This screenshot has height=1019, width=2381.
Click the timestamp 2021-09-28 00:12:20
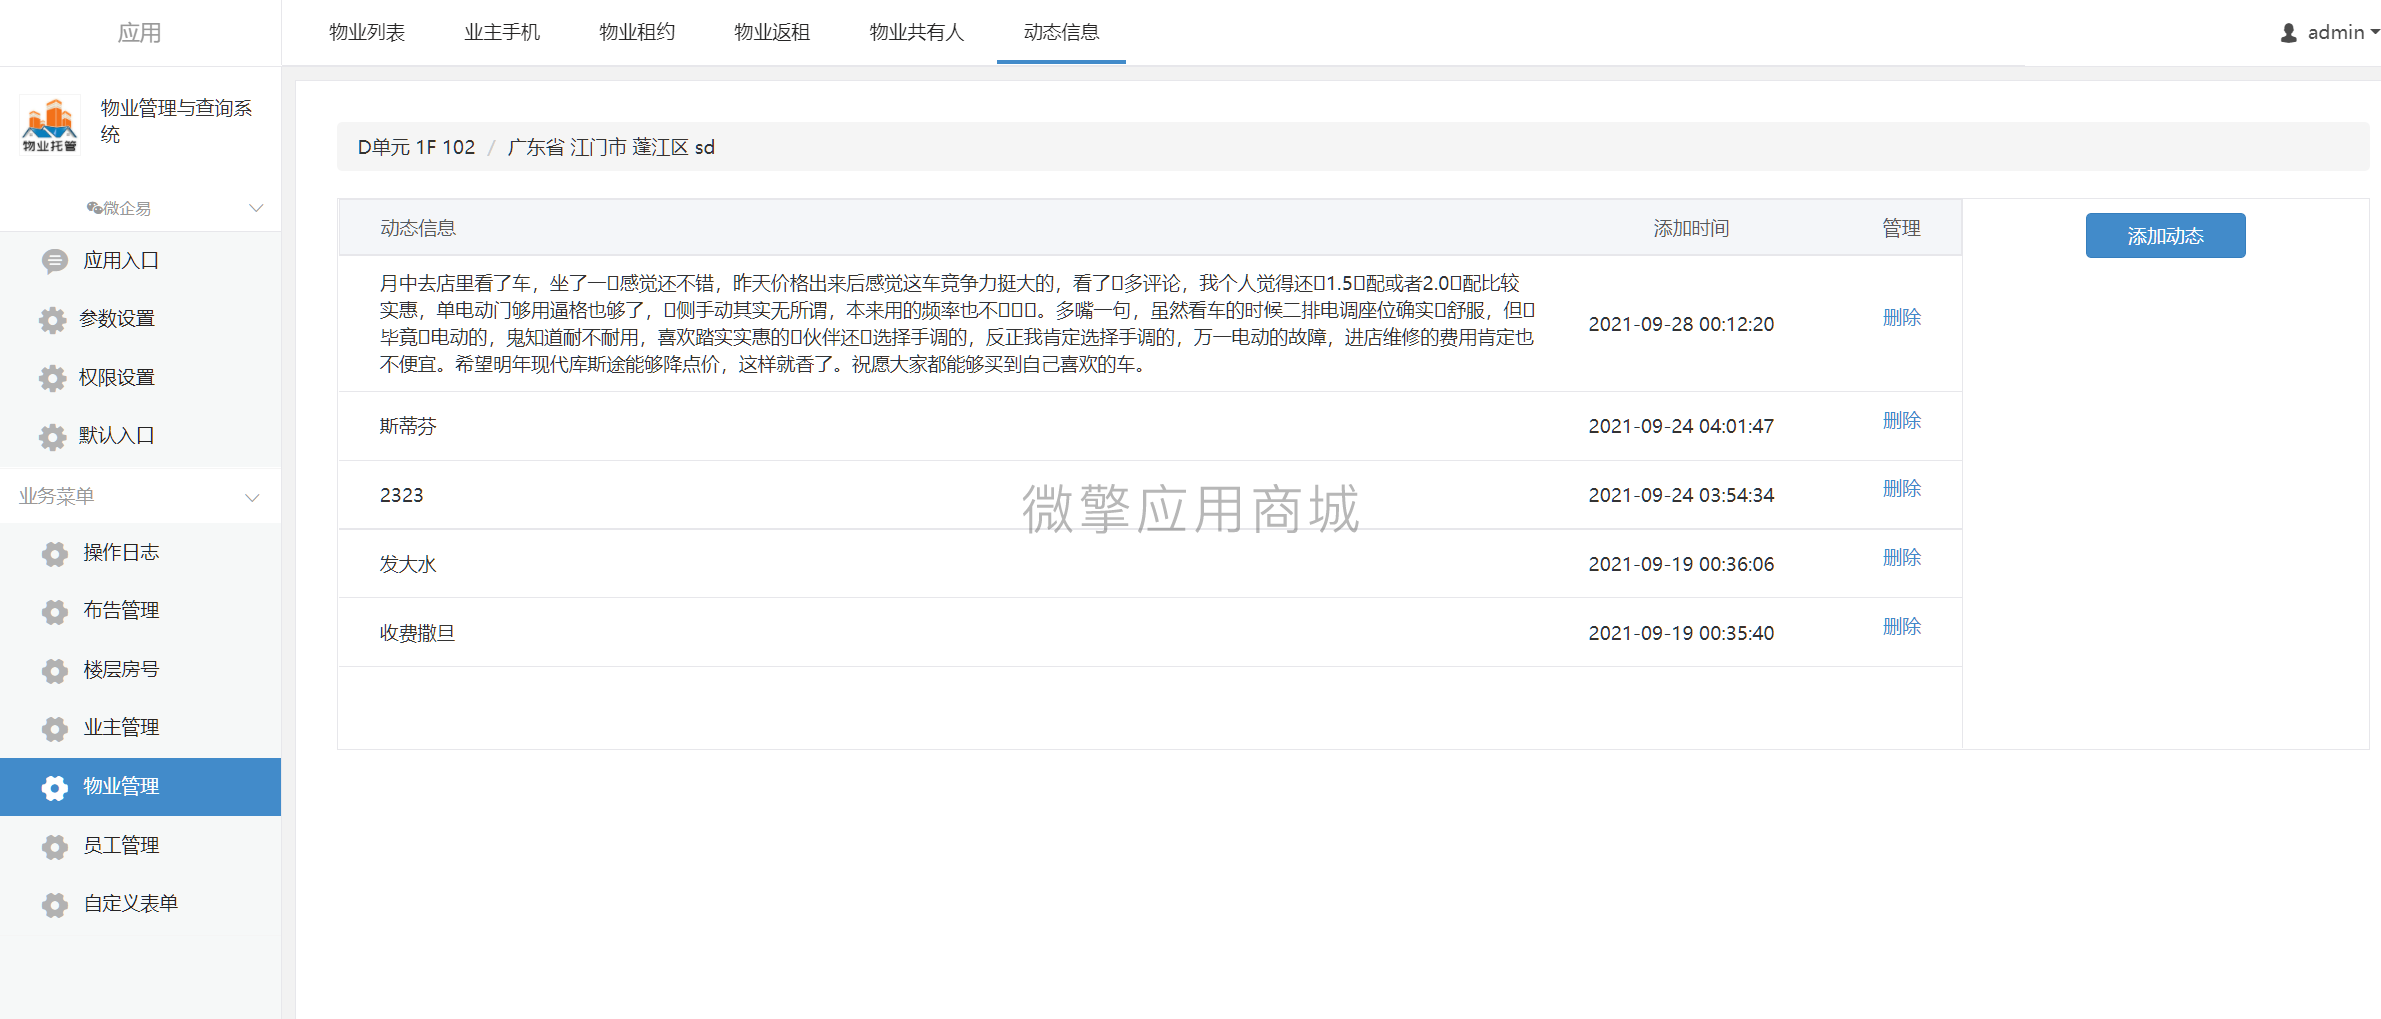click(1681, 325)
